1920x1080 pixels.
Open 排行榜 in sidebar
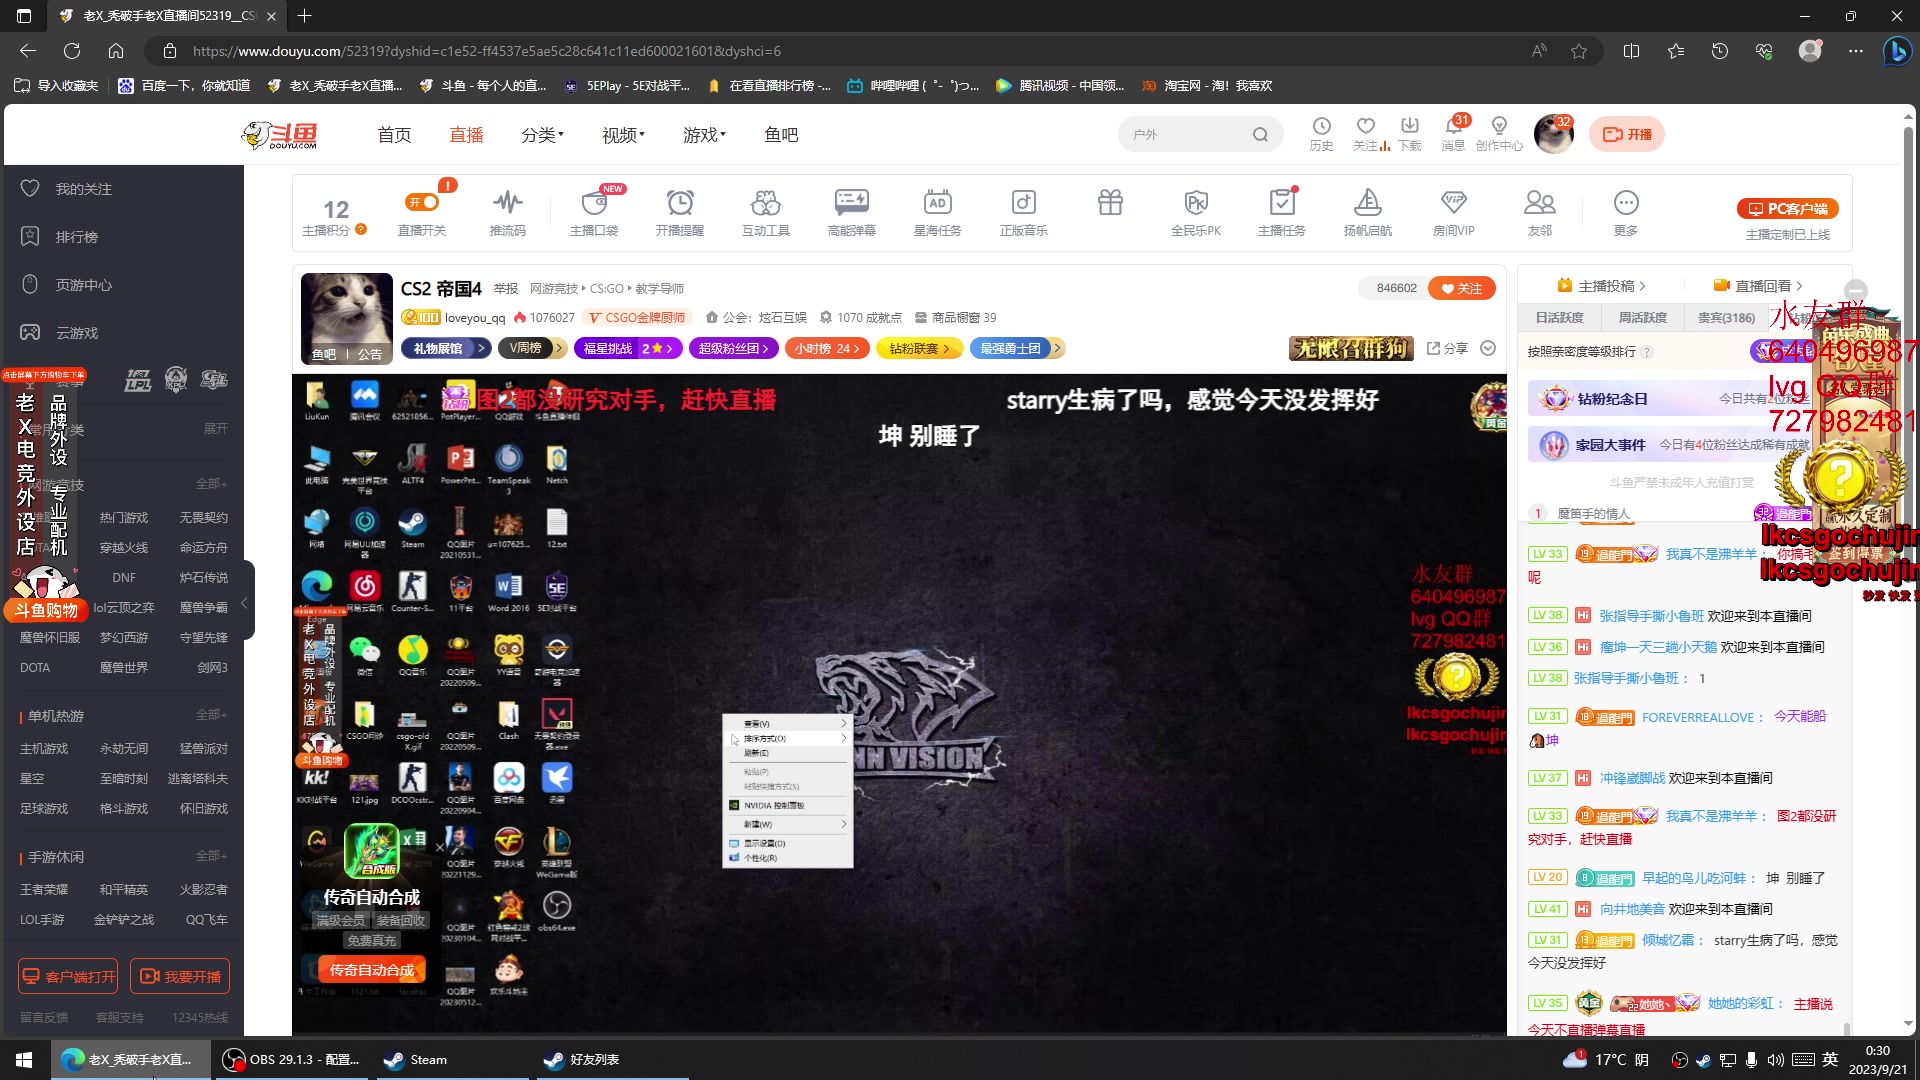(76, 237)
